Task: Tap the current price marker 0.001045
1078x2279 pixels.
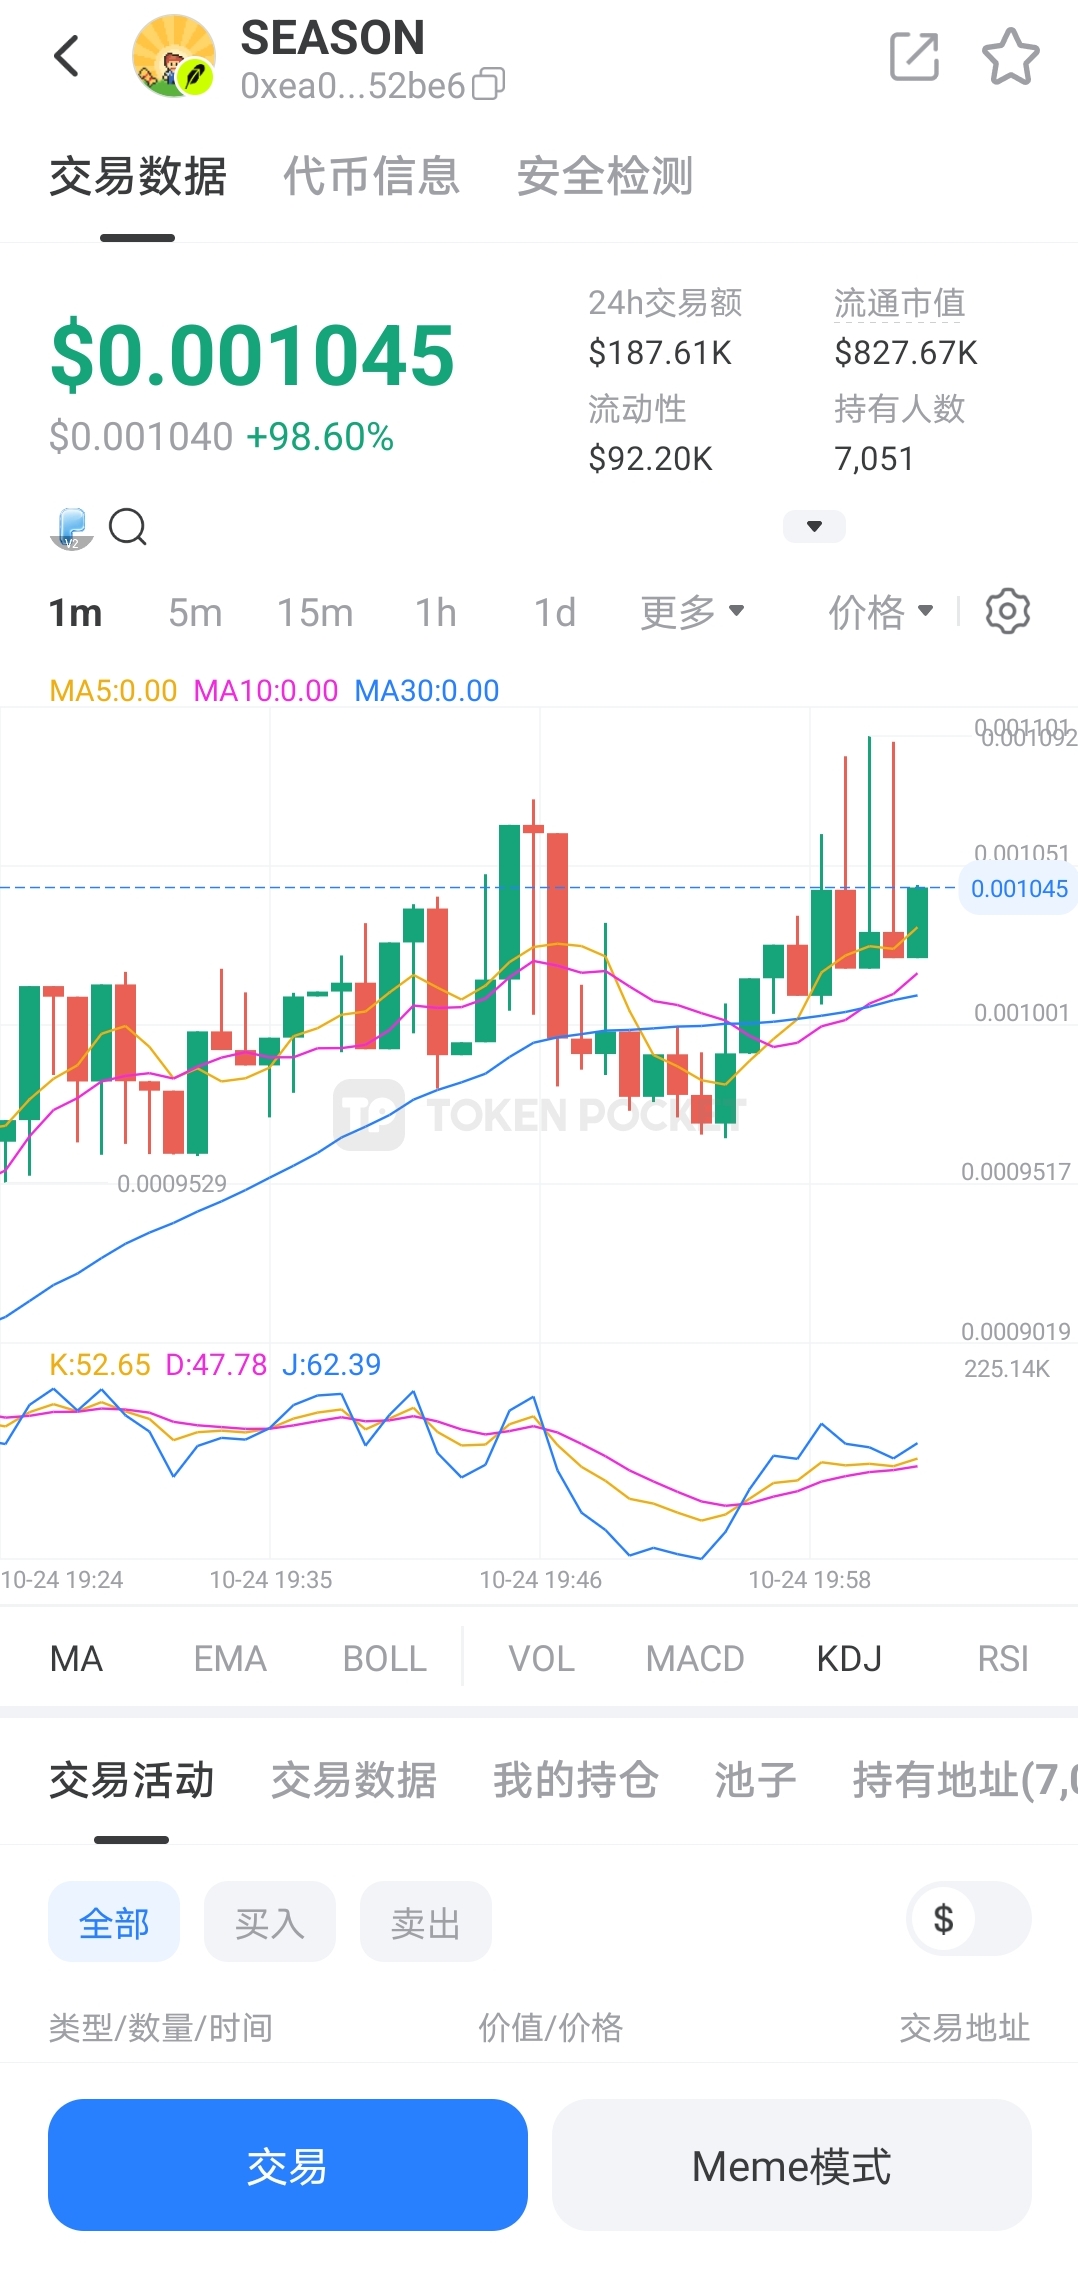Action: coord(1019,889)
